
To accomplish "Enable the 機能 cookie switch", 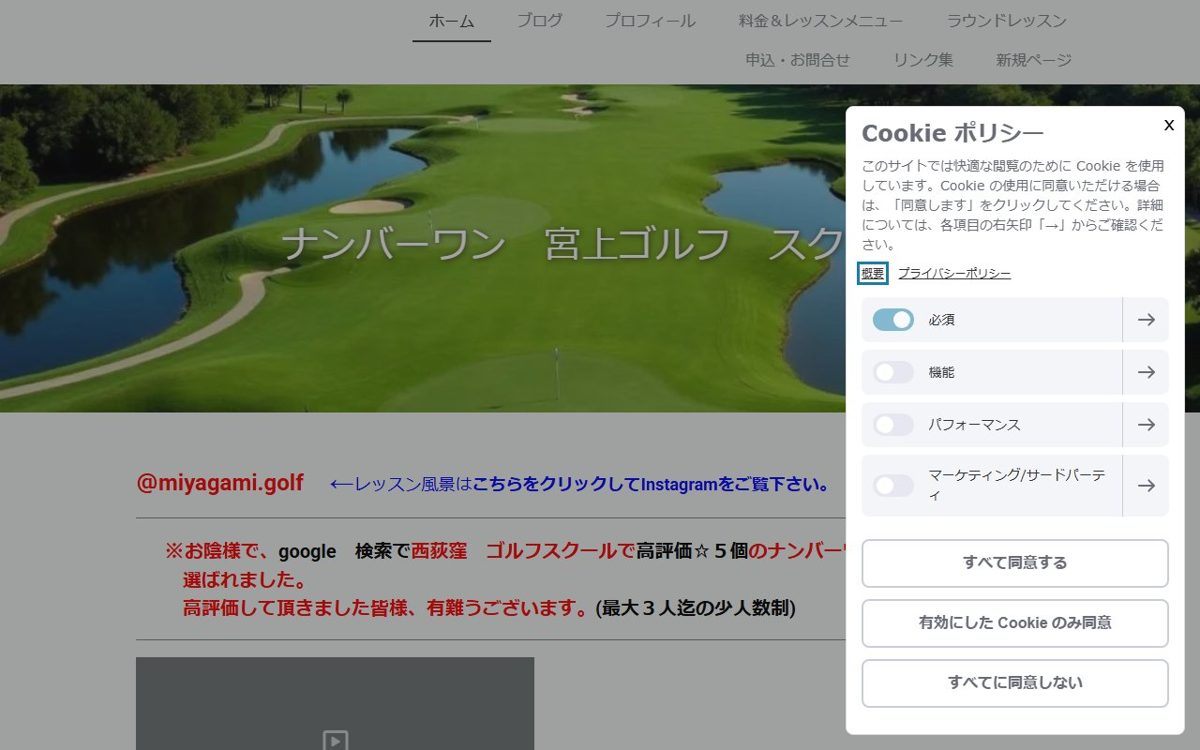I will tap(893, 372).
